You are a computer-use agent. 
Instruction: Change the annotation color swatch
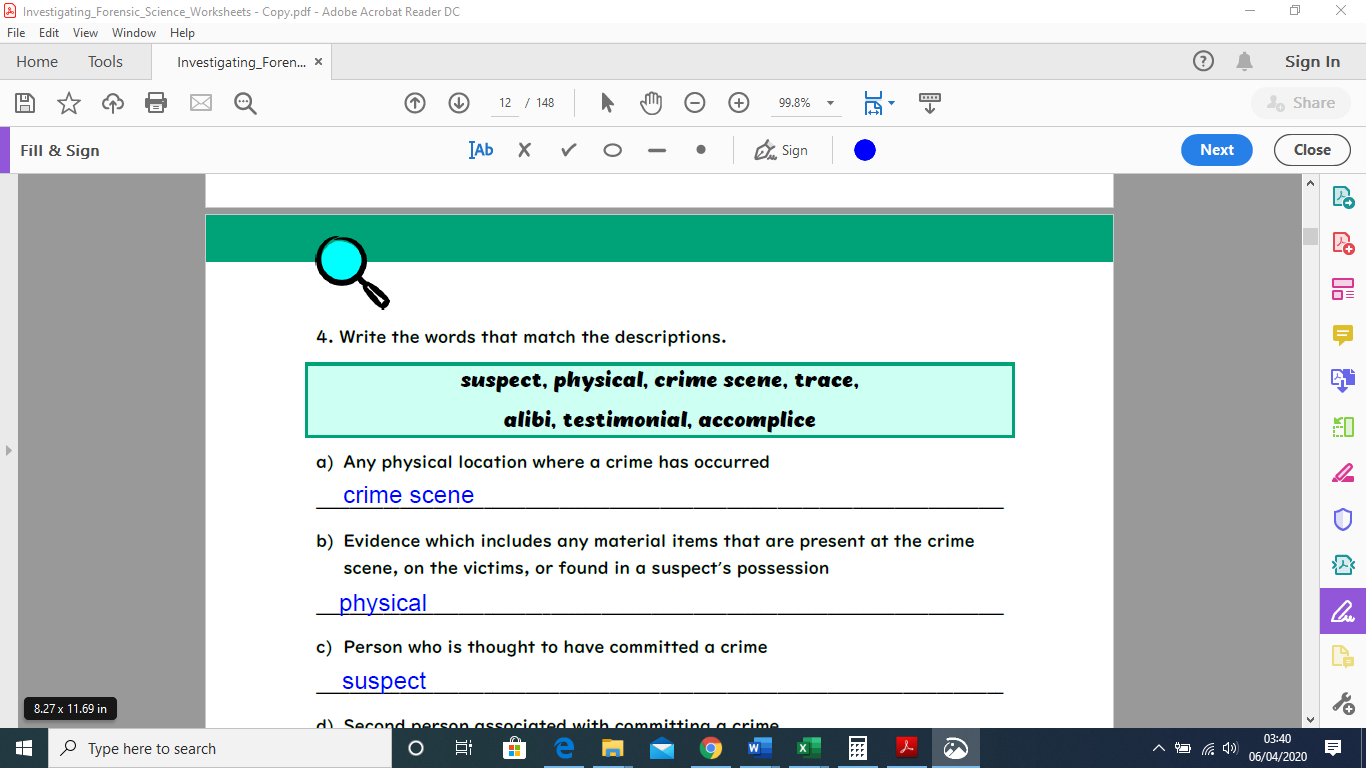tap(864, 150)
